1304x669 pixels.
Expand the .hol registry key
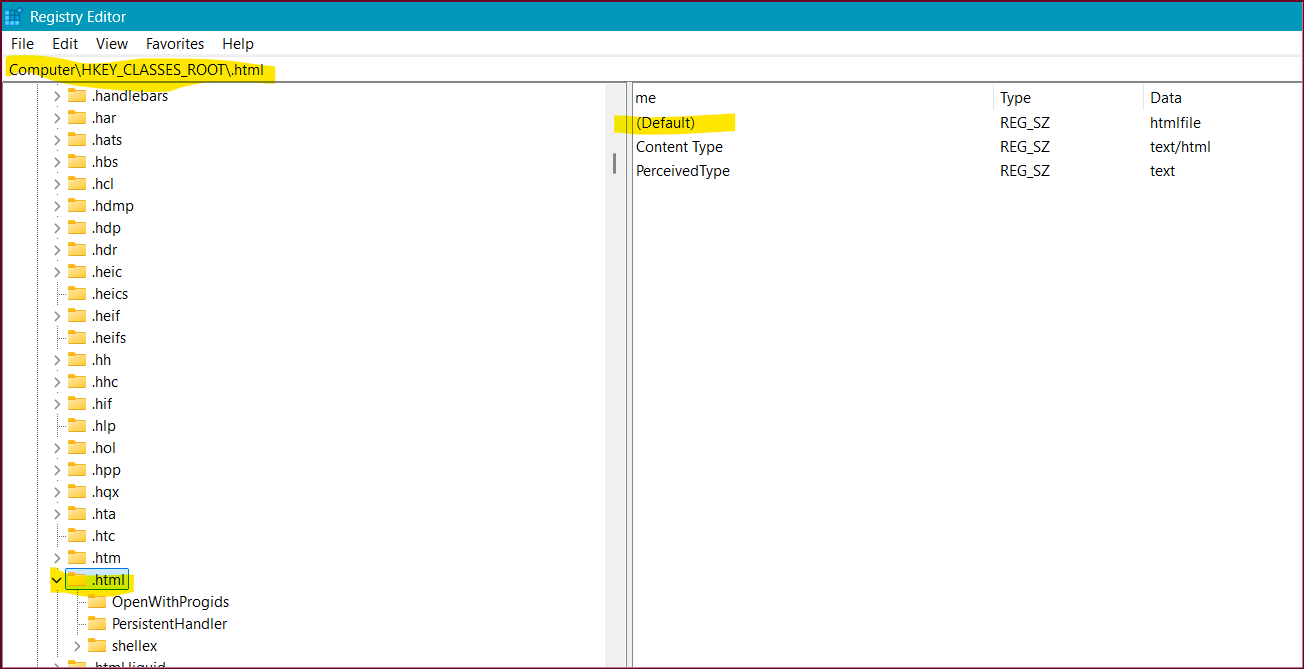pos(57,448)
